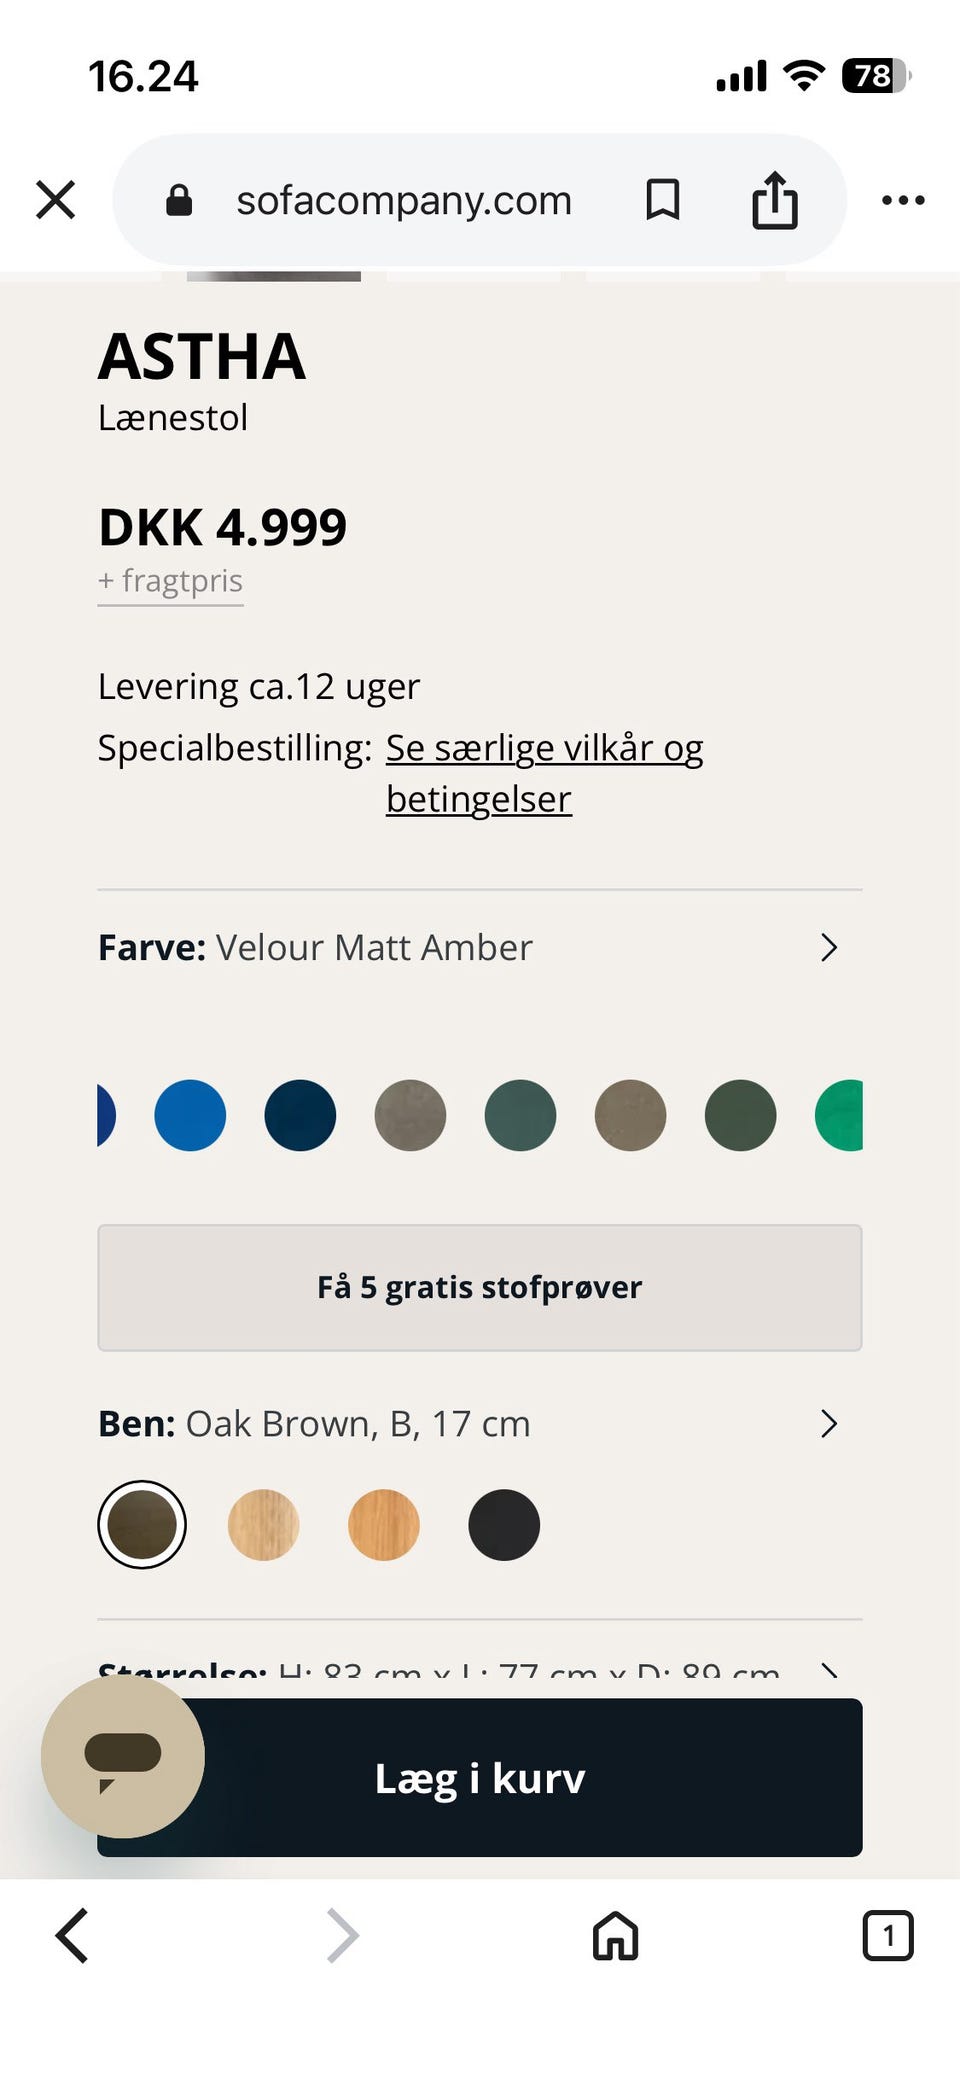Open the three-dots more options menu
This screenshot has height=2079, width=960.
coord(903,200)
